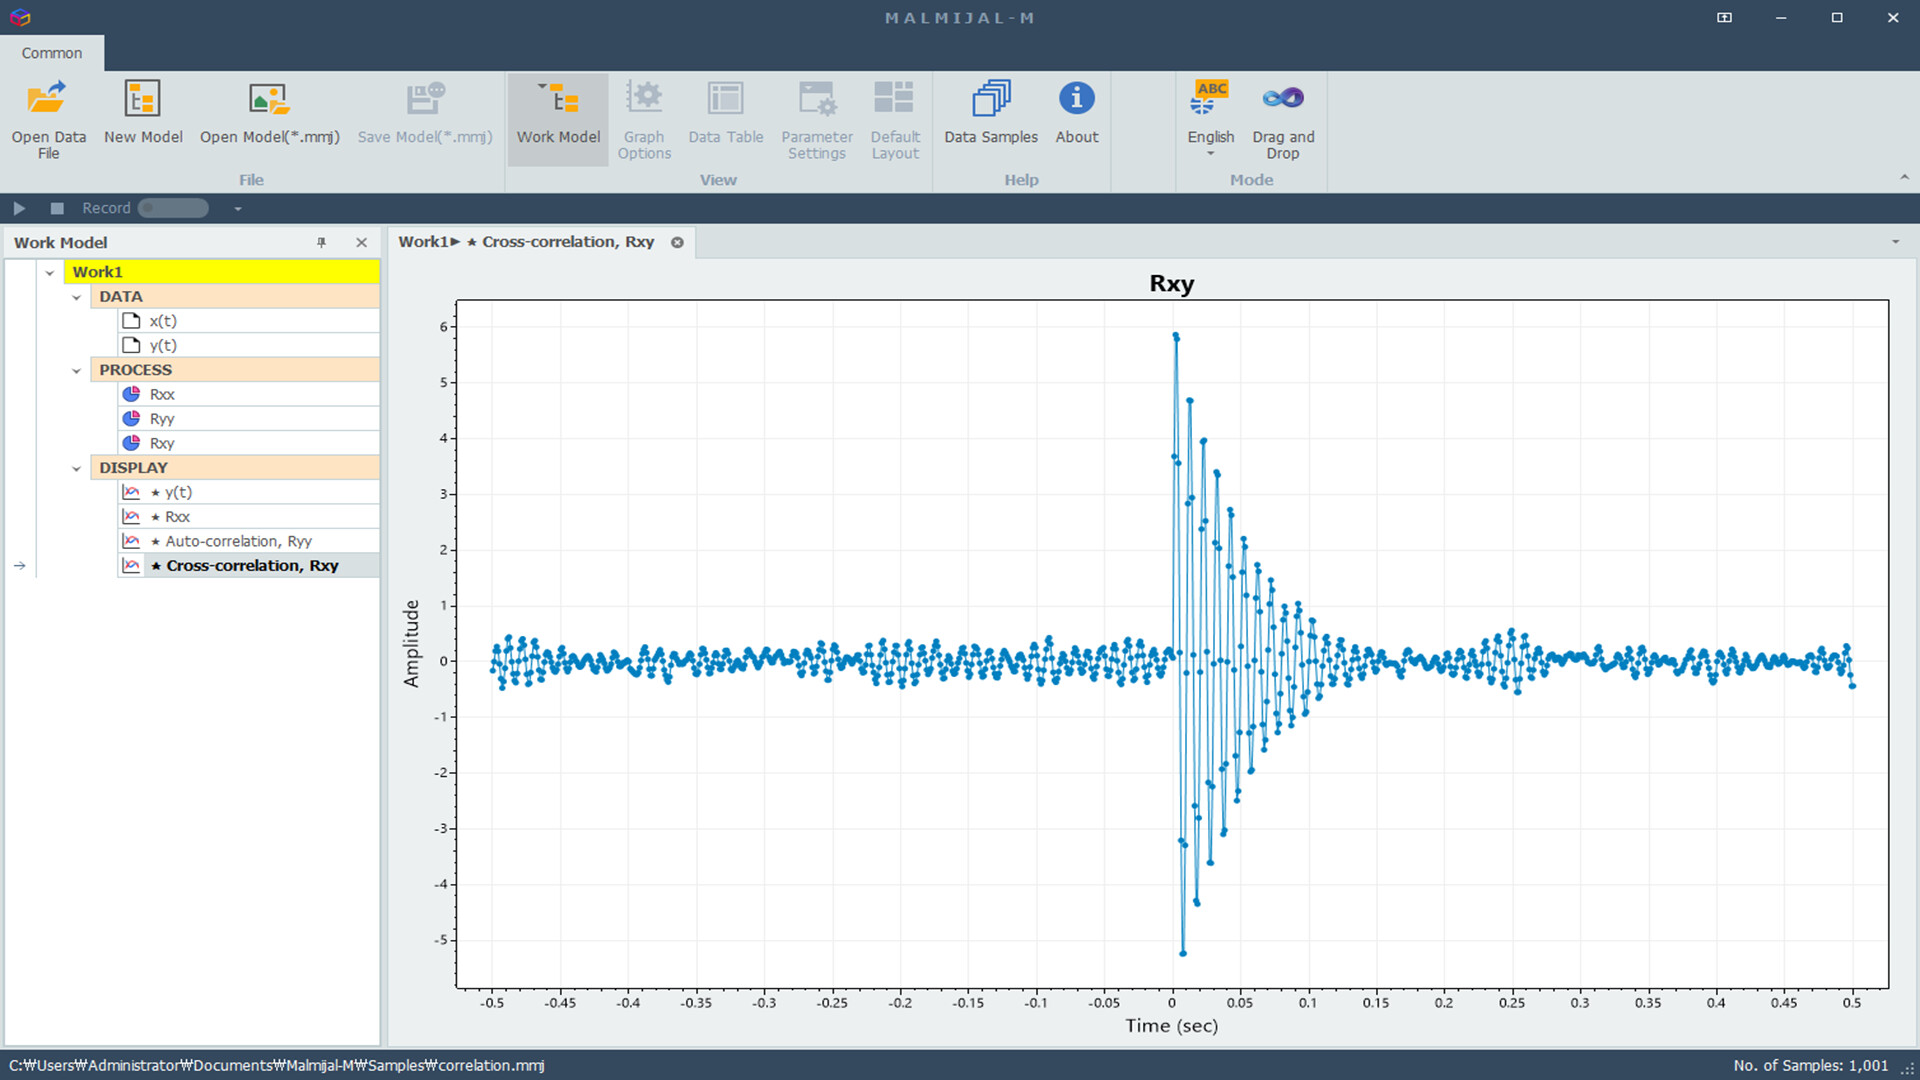Toggle the Record switch
The width and height of the screenshot is (1920, 1080).
click(x=173, y=208)
